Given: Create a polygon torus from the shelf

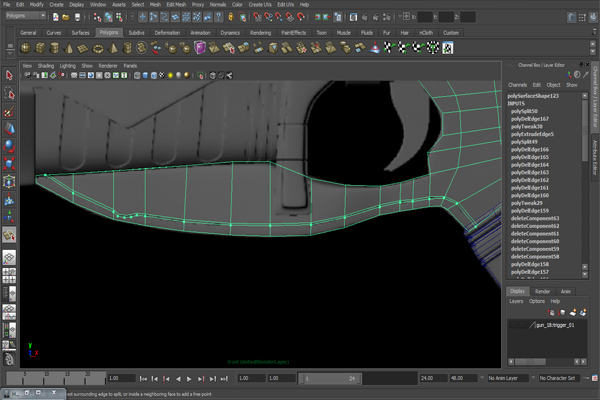Looking at the screenshot, I should (98, 48).
